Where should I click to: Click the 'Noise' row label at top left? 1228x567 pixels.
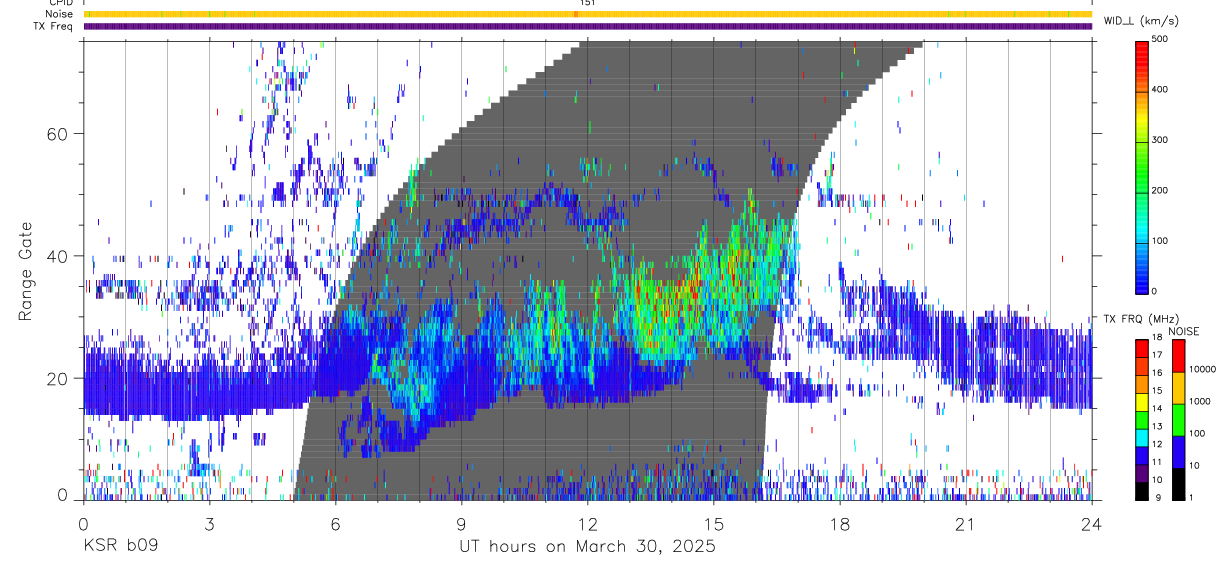(60, 14)
